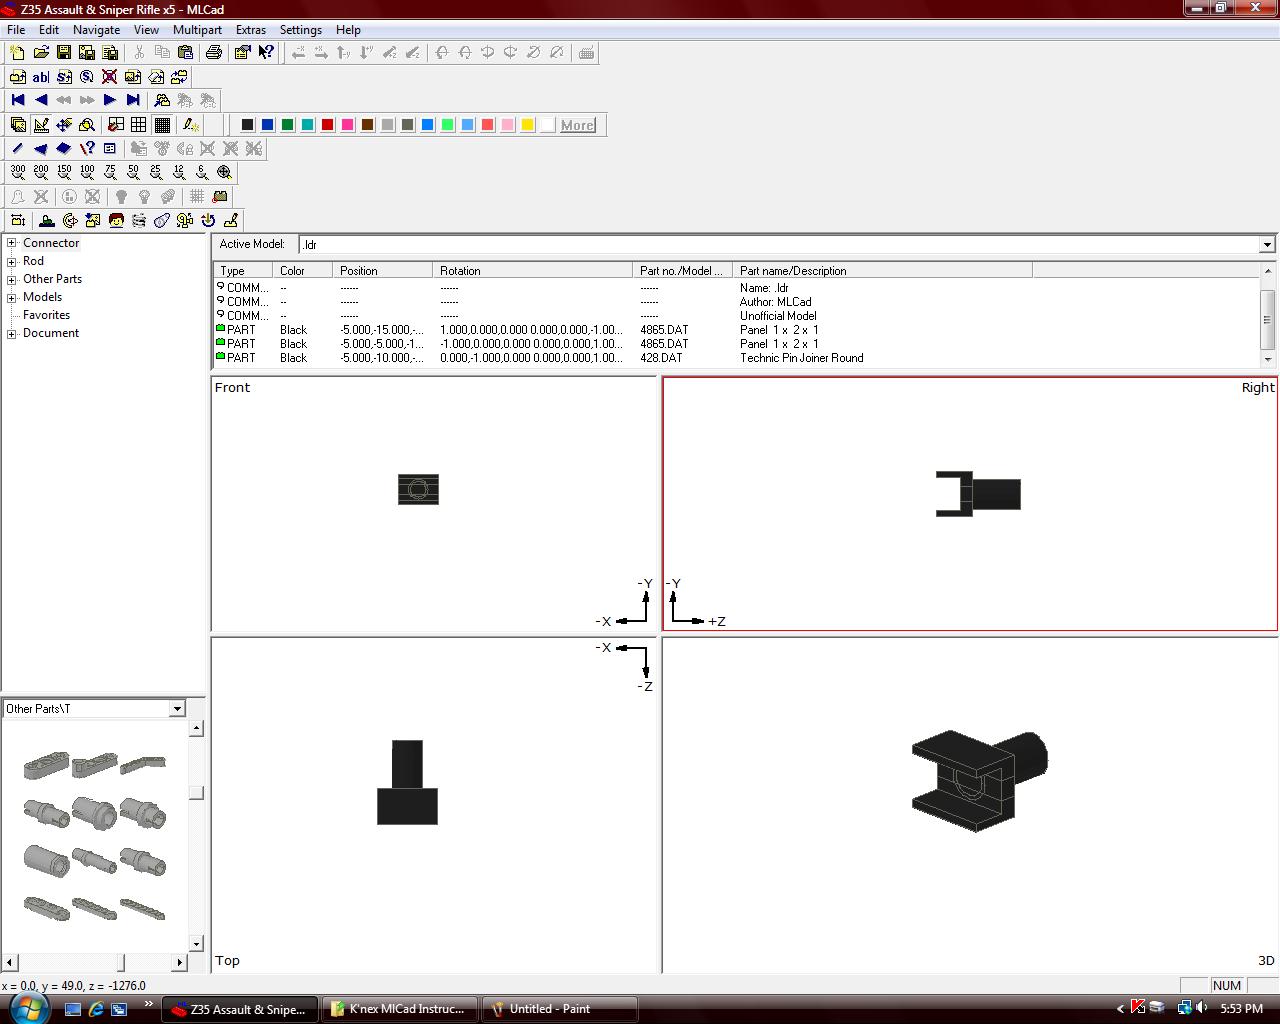1280x1024 pixels.
Task: Pick the red color swatch
Action: coord(327,125)
